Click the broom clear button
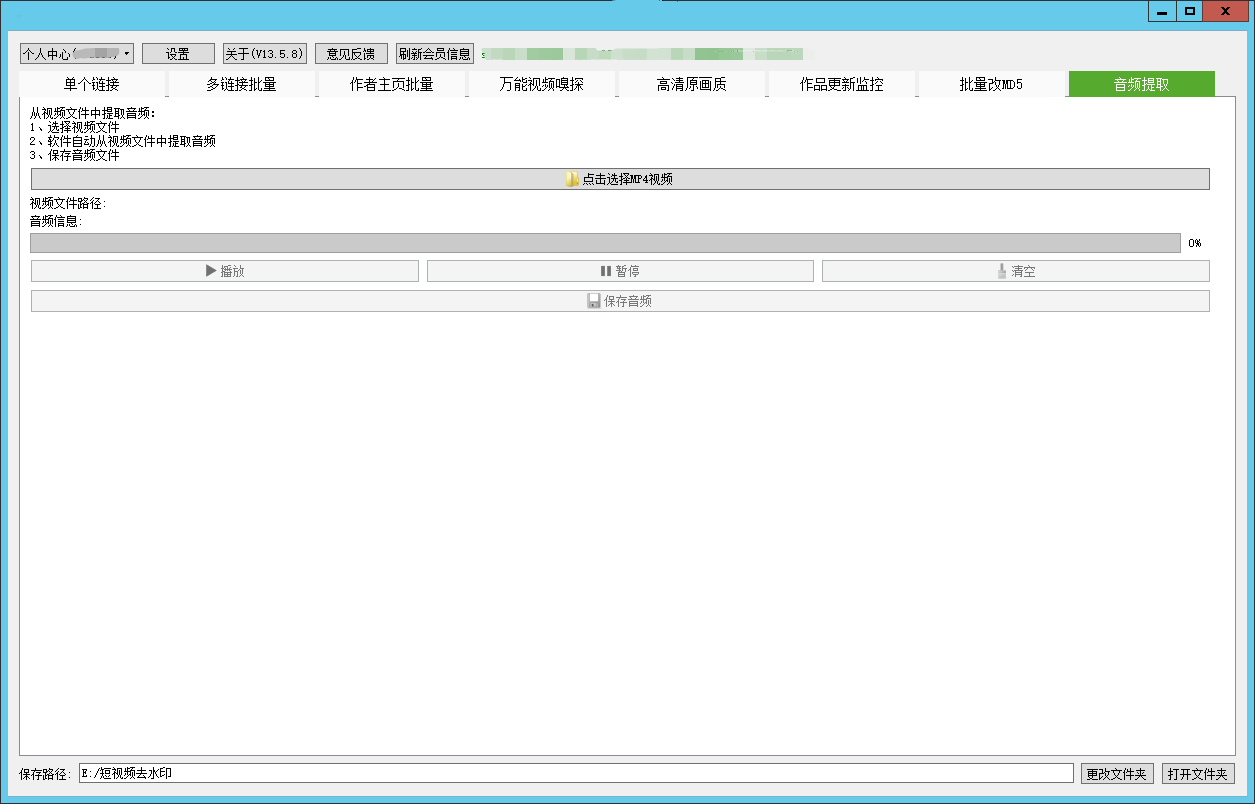 click(1015, 271)
